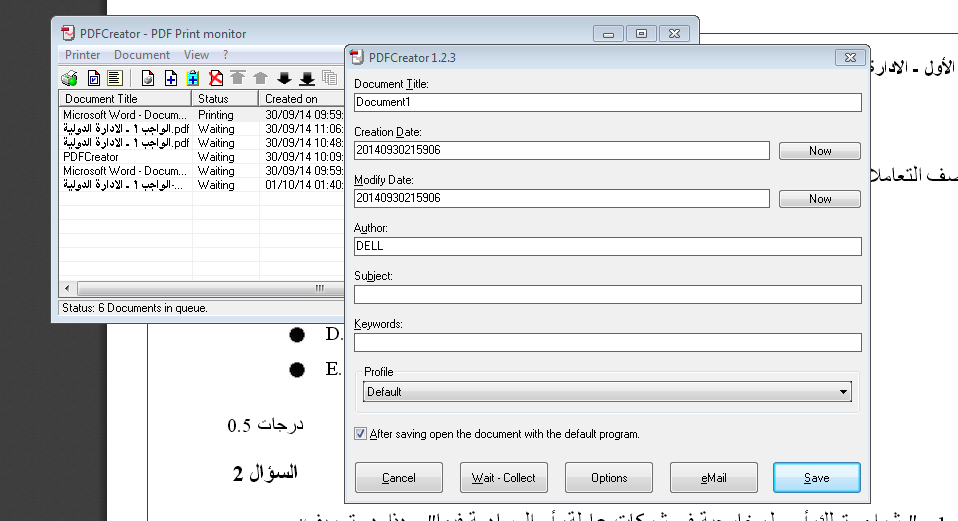Maximize the PDF Print monitor window
This screenshot has width=958, height=521.
tap(641, 34)
